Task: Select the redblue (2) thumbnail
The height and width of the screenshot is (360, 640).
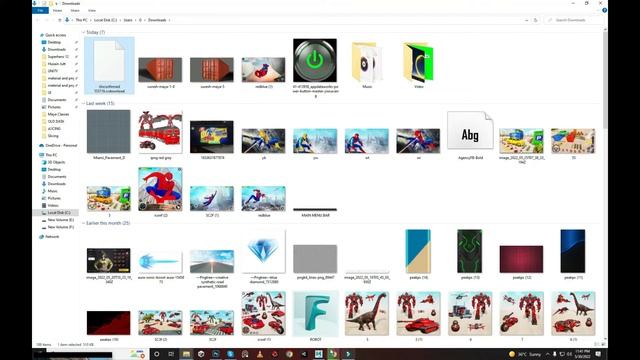Action: [263, 69]
